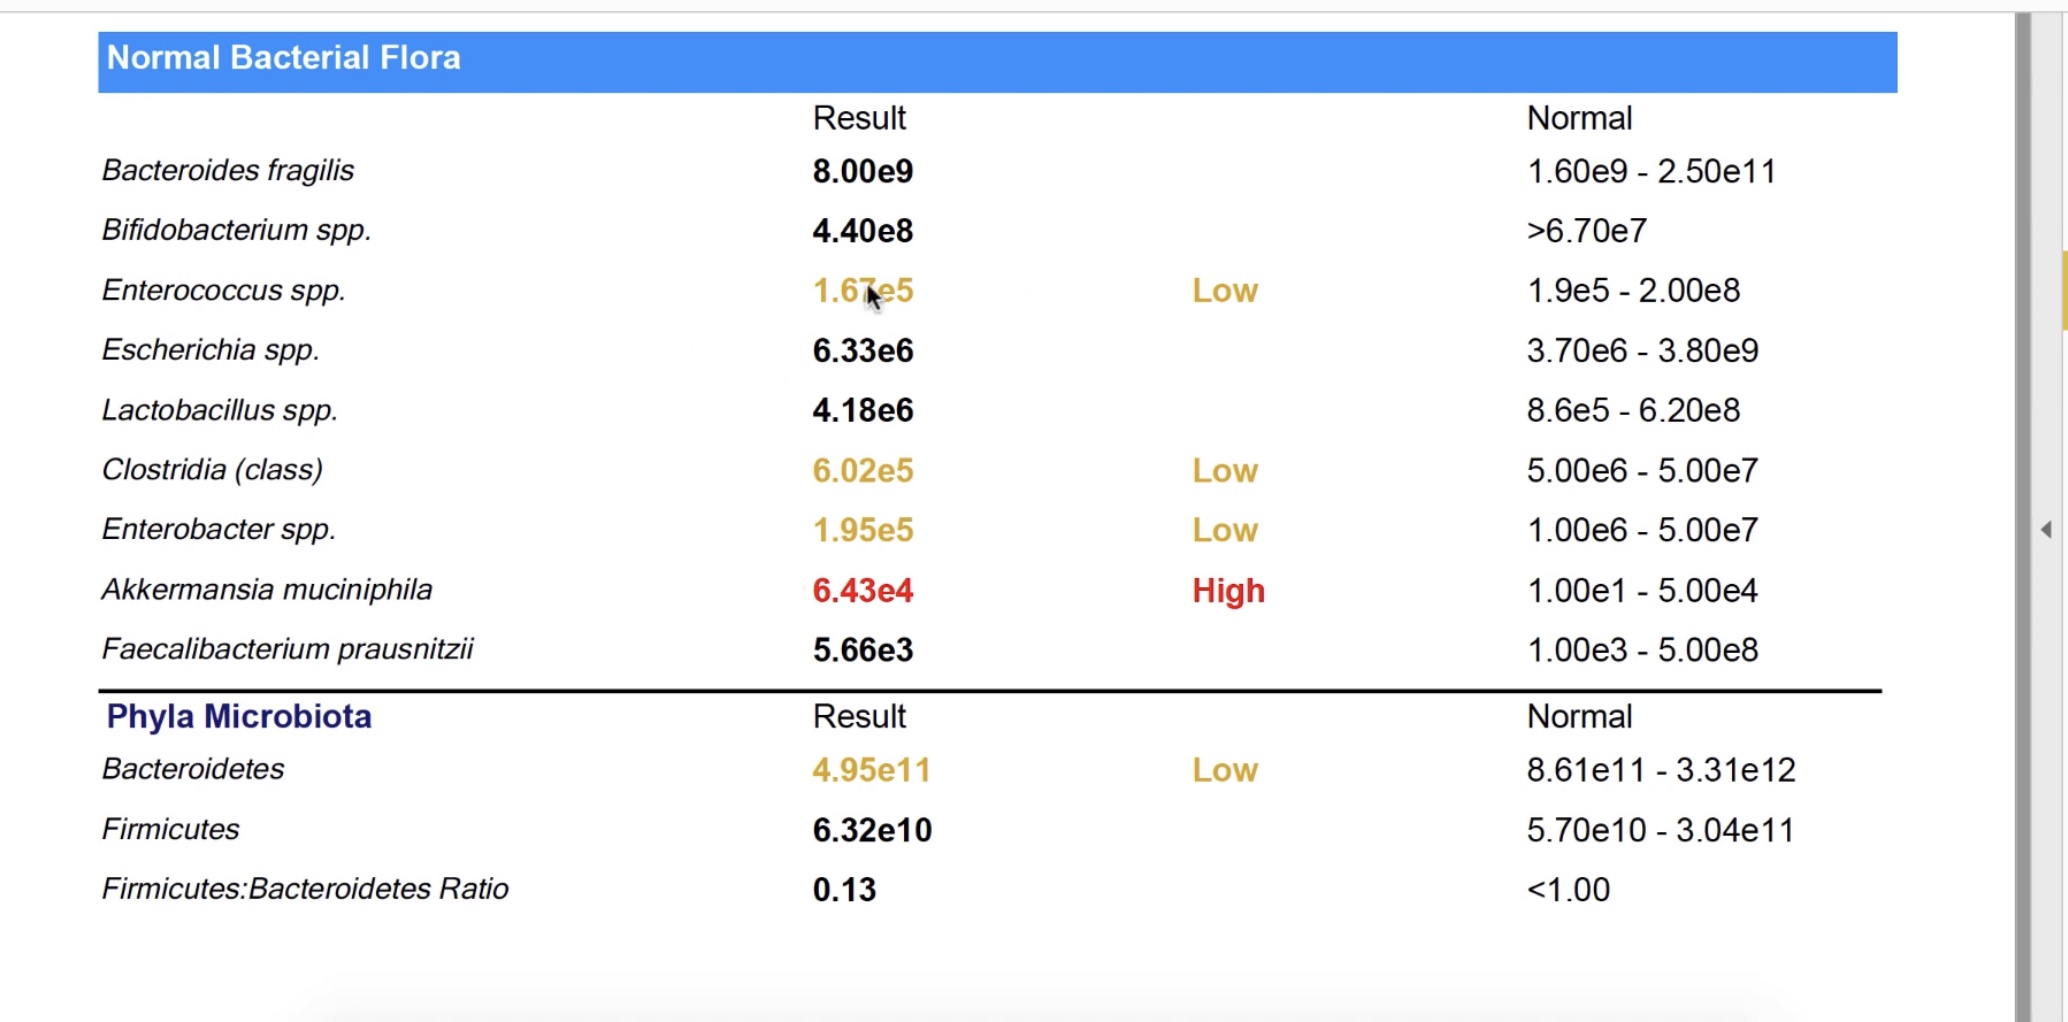Viewport: 2068px width, 1022px height.
Task: Click the Enterobacter spp. result 1.95e5
Action: (x=862, y=530)
